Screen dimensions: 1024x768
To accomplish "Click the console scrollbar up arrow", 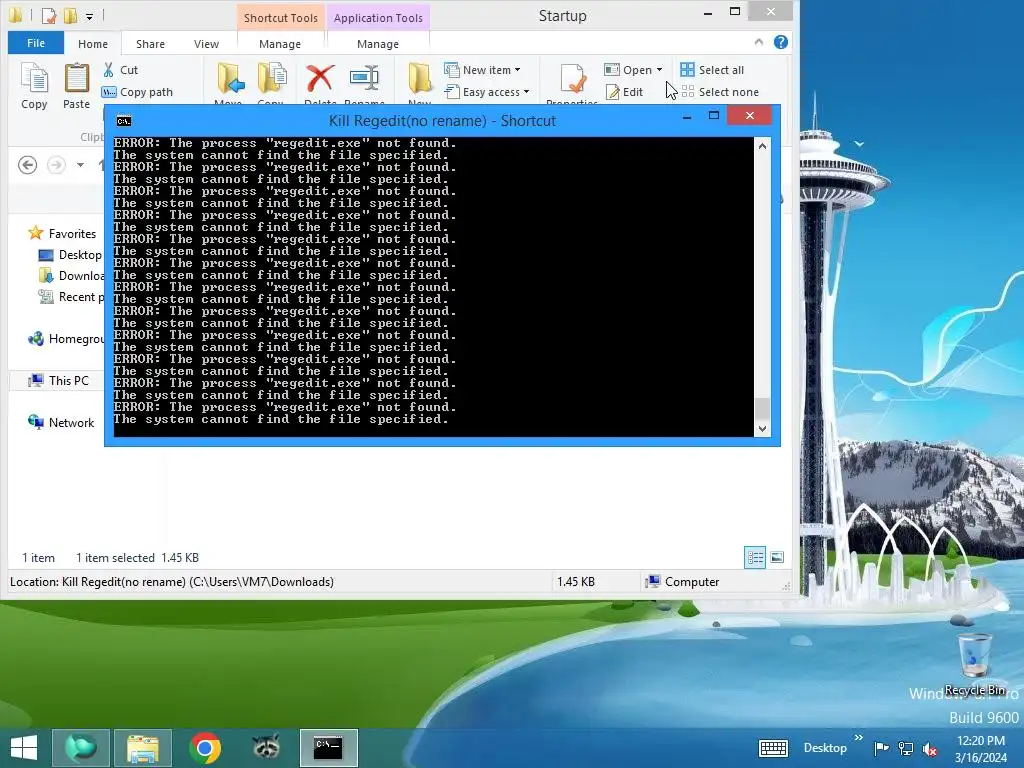I will tap(762, 146).
